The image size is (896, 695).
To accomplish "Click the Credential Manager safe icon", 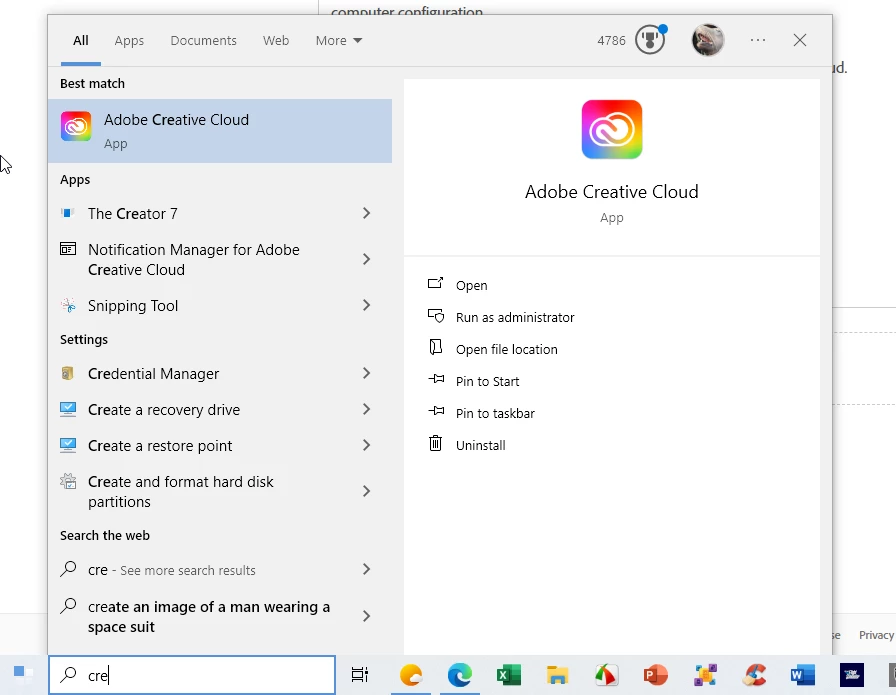I will (67, 373).
